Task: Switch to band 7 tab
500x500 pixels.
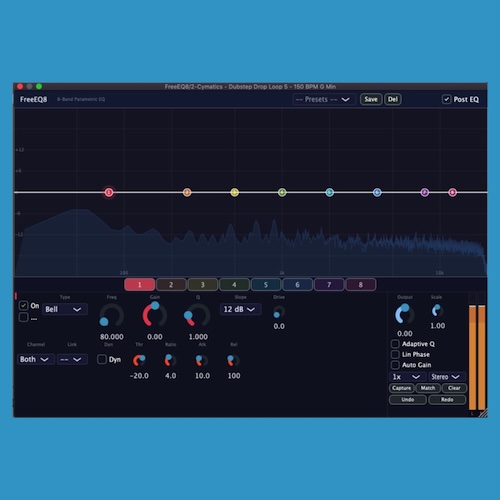Action: [x=329, y=285]
